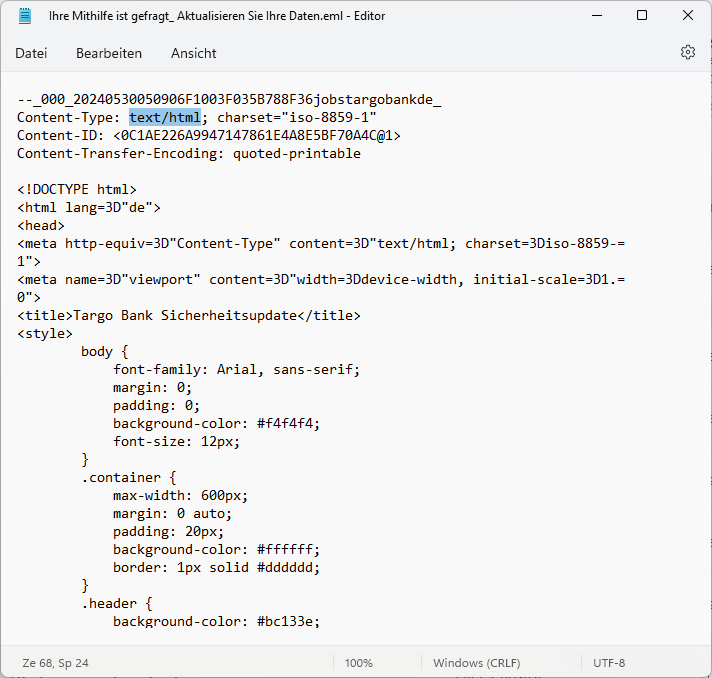Open the Datei menu

[31, 53]
